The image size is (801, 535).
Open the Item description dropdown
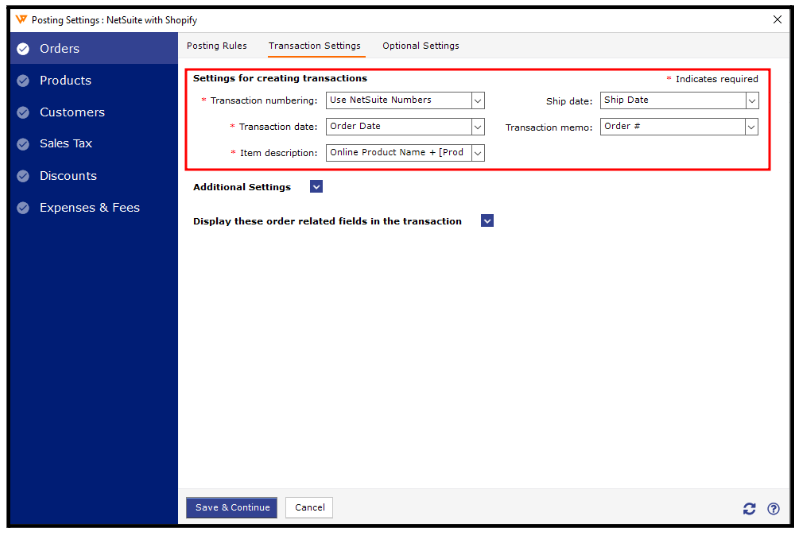[x=477, y=153]
